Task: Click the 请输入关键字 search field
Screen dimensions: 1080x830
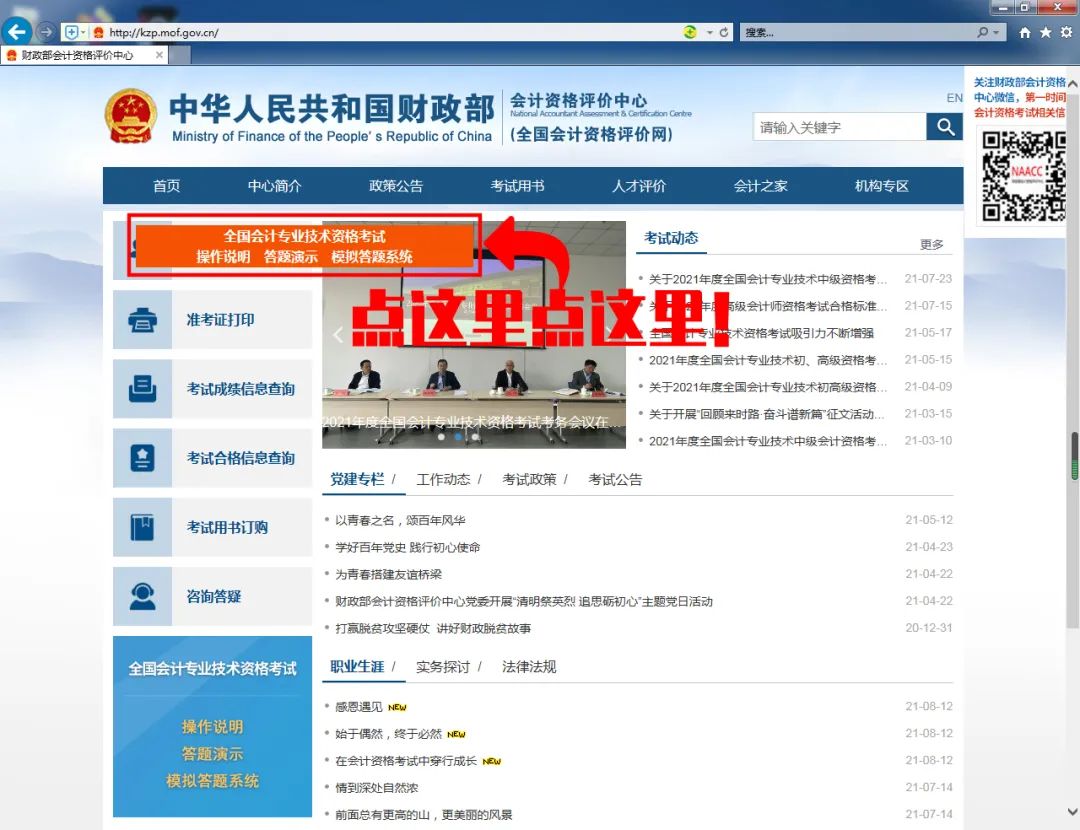Action: (840, 127)
